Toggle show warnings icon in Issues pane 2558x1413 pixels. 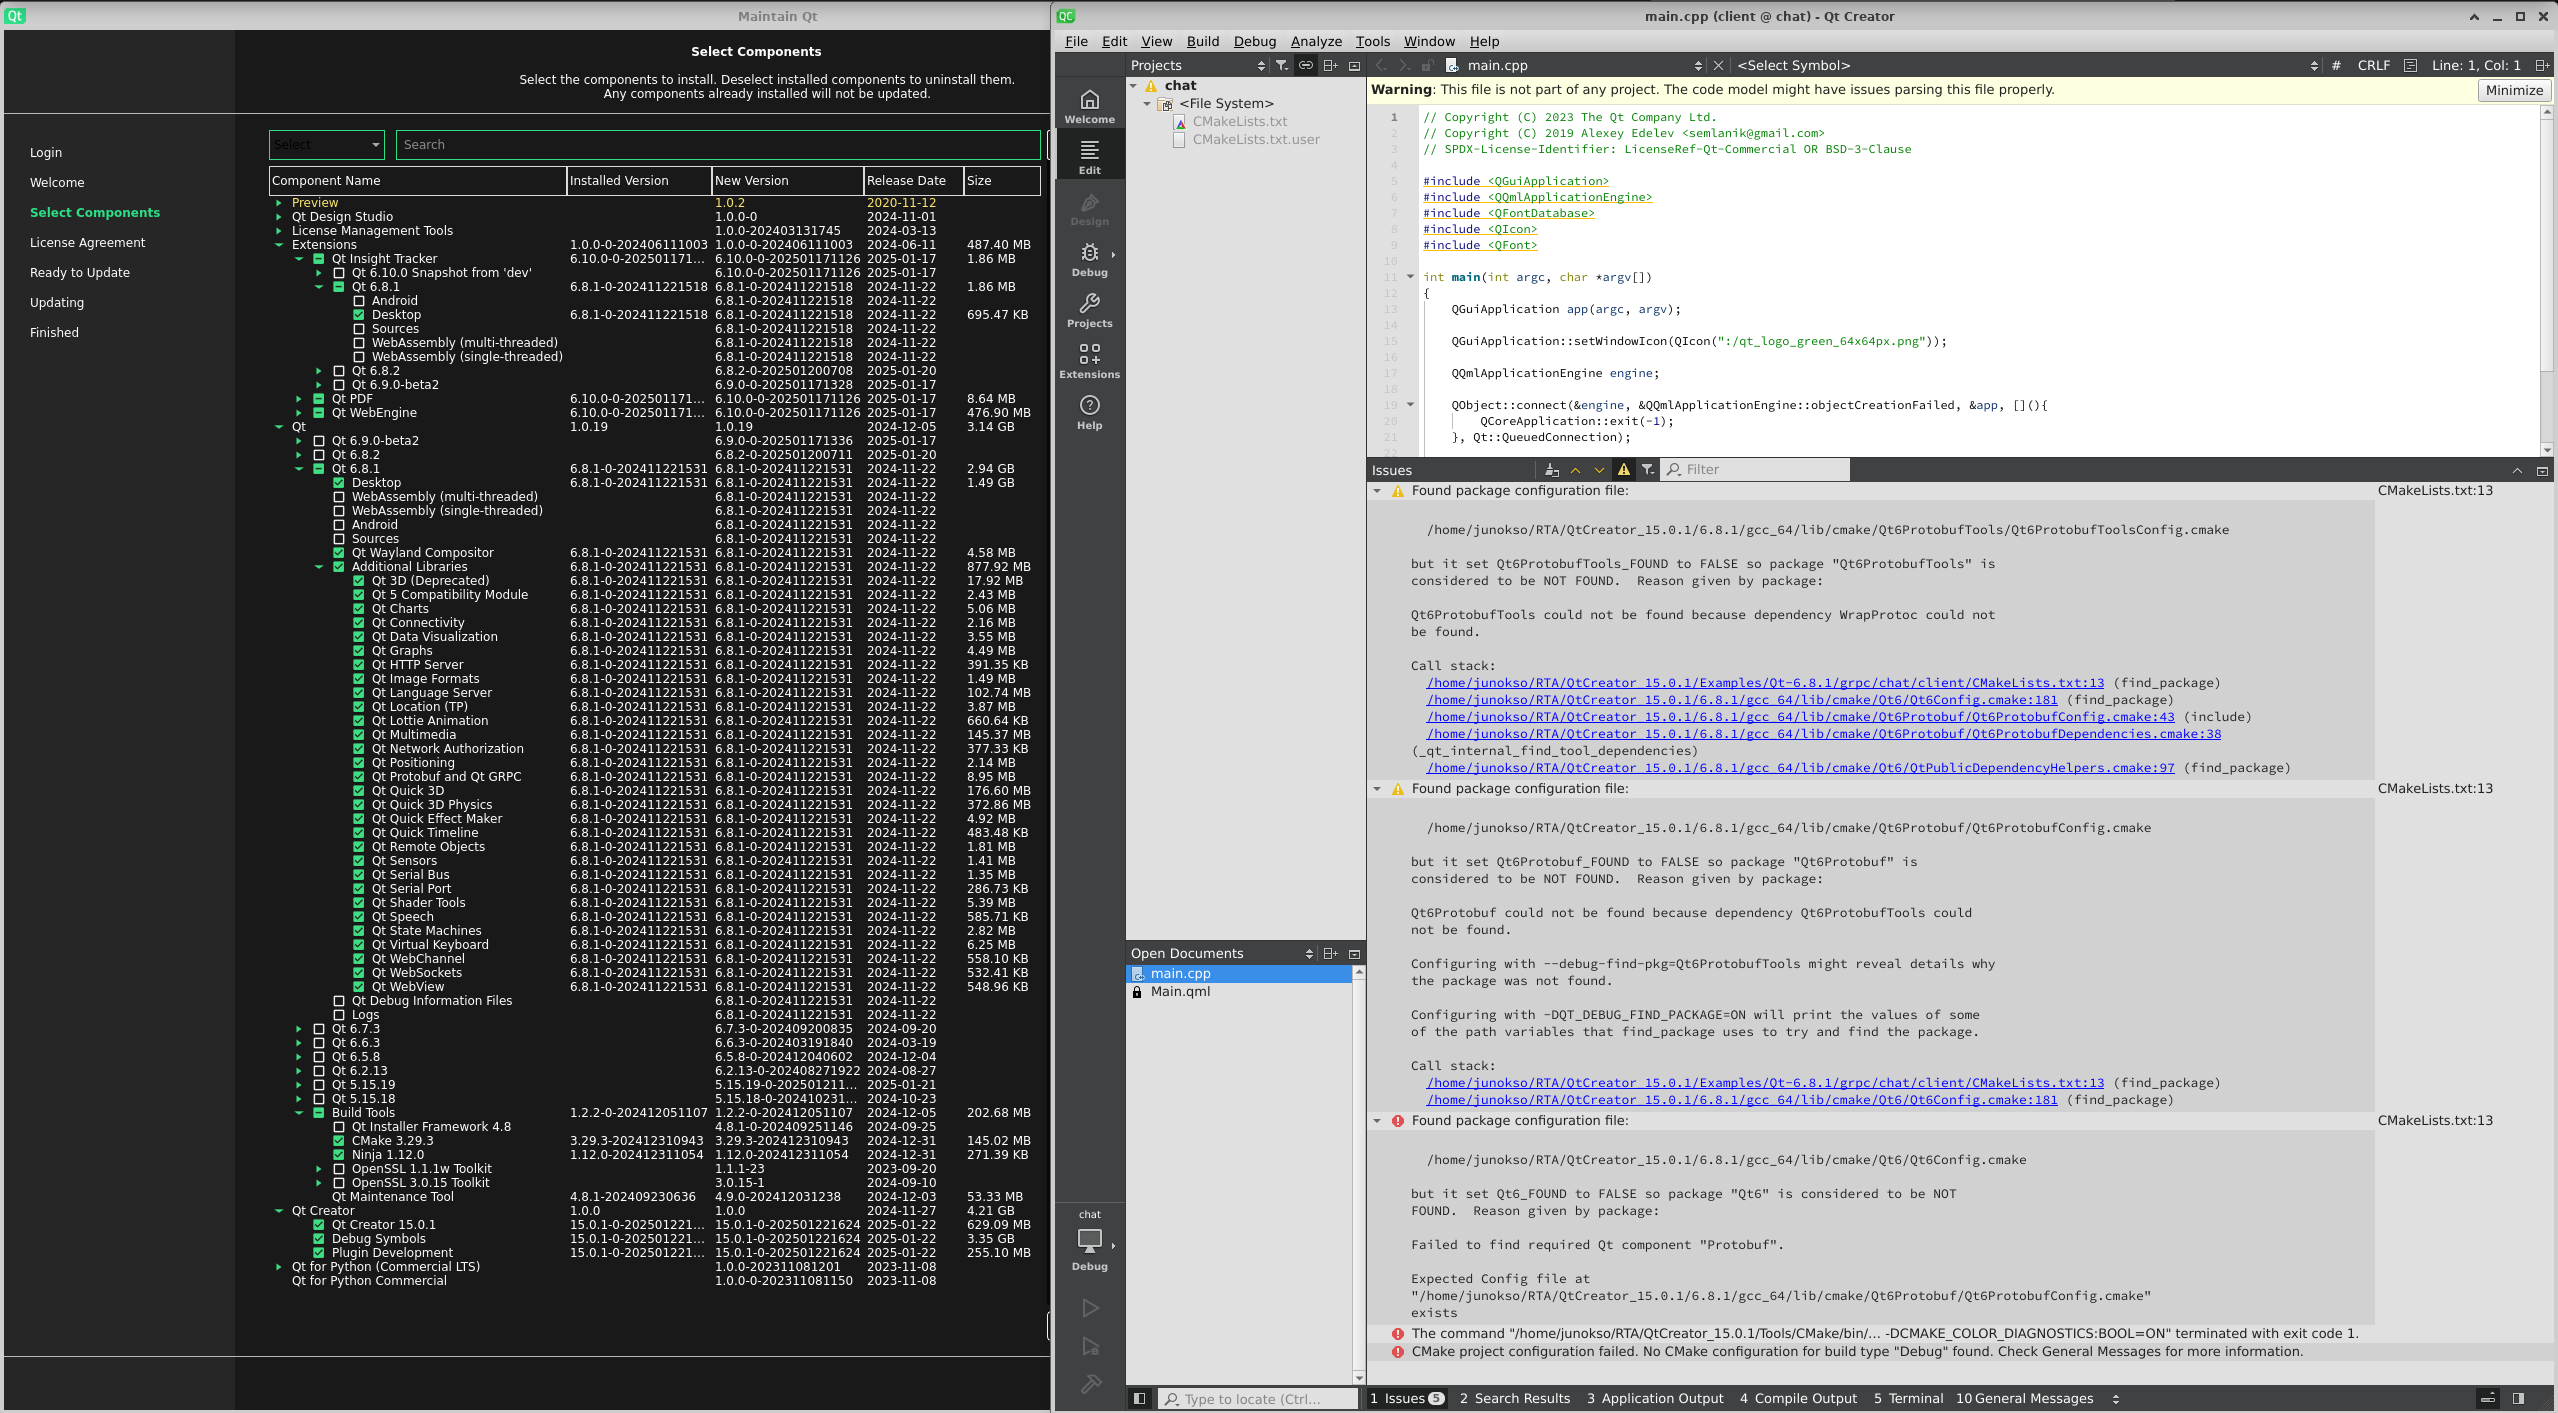(x=1624, y=470)
